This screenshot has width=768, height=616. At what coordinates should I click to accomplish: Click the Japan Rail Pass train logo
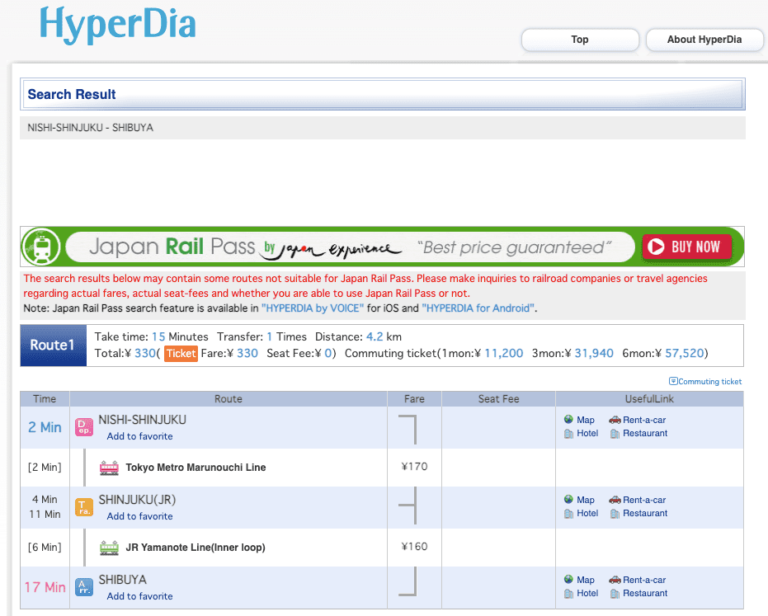tap(43, 247)
